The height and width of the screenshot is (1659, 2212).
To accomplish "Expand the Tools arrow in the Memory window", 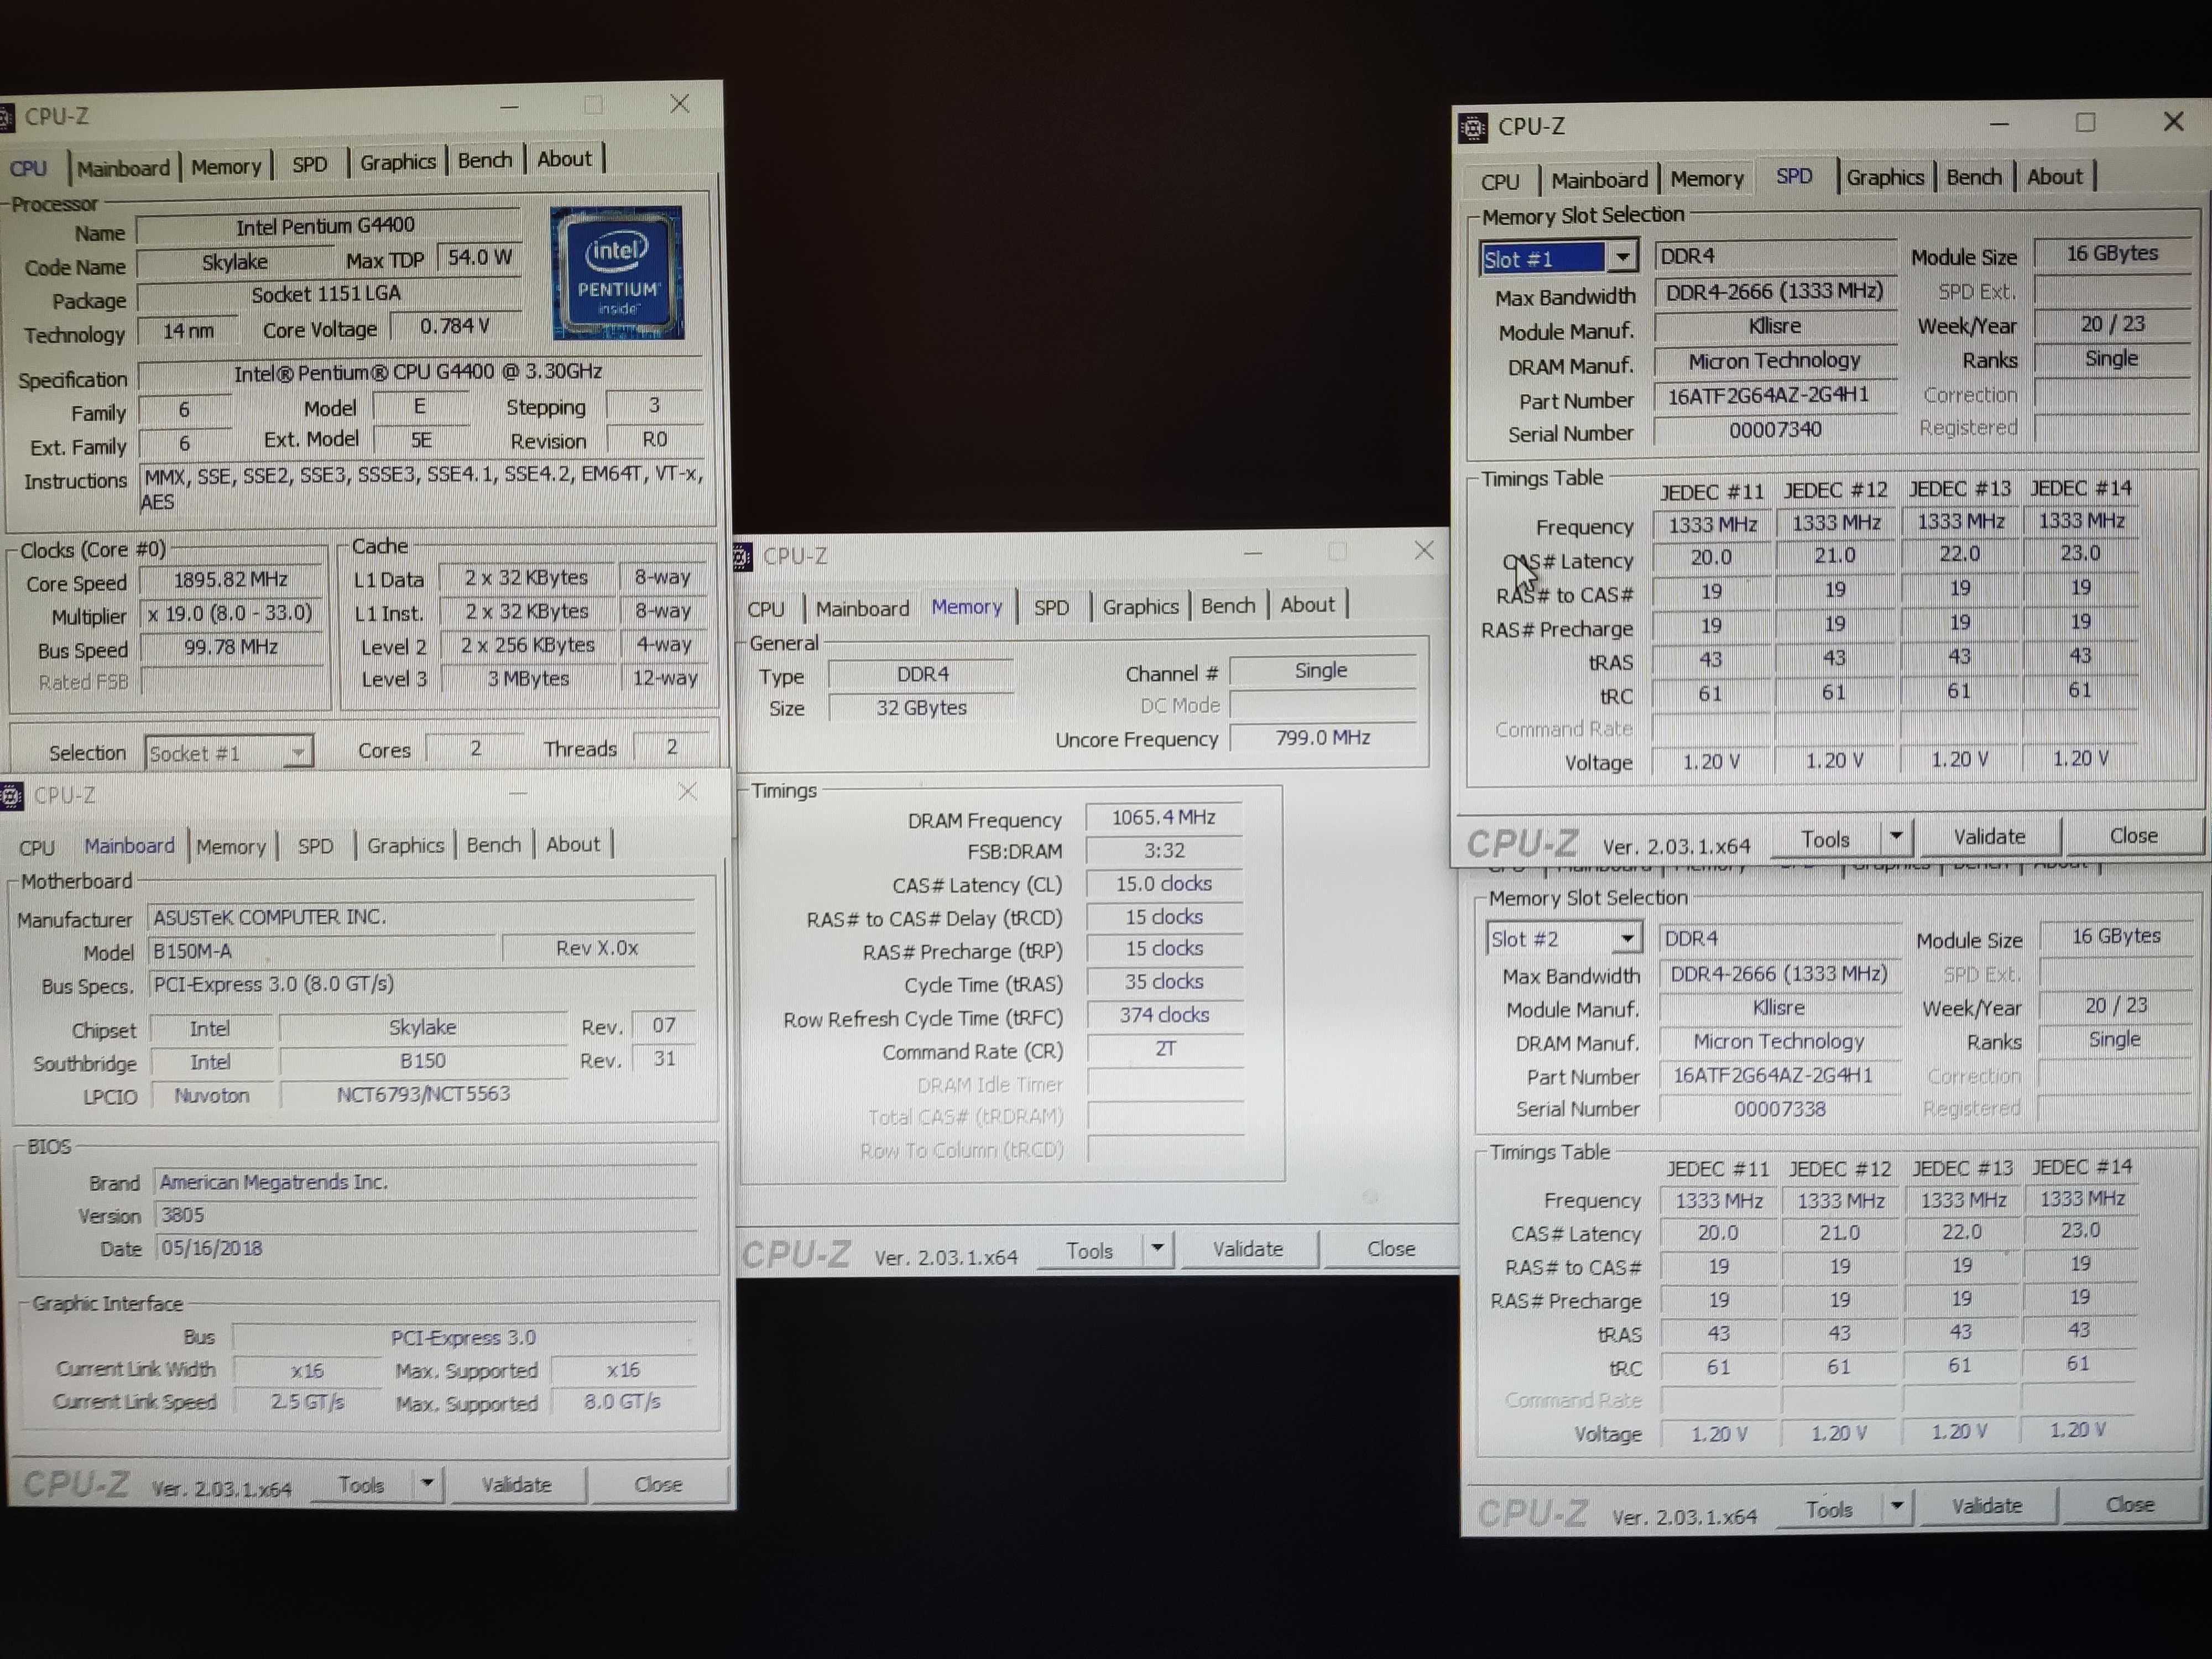I will 1157,1248.
